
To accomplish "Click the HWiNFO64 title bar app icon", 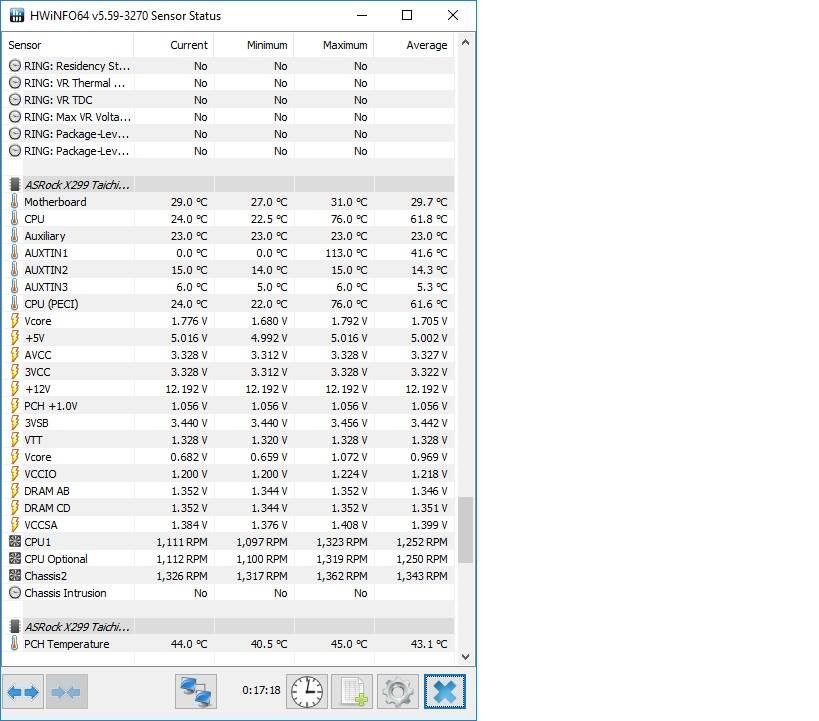I will 17,16.
